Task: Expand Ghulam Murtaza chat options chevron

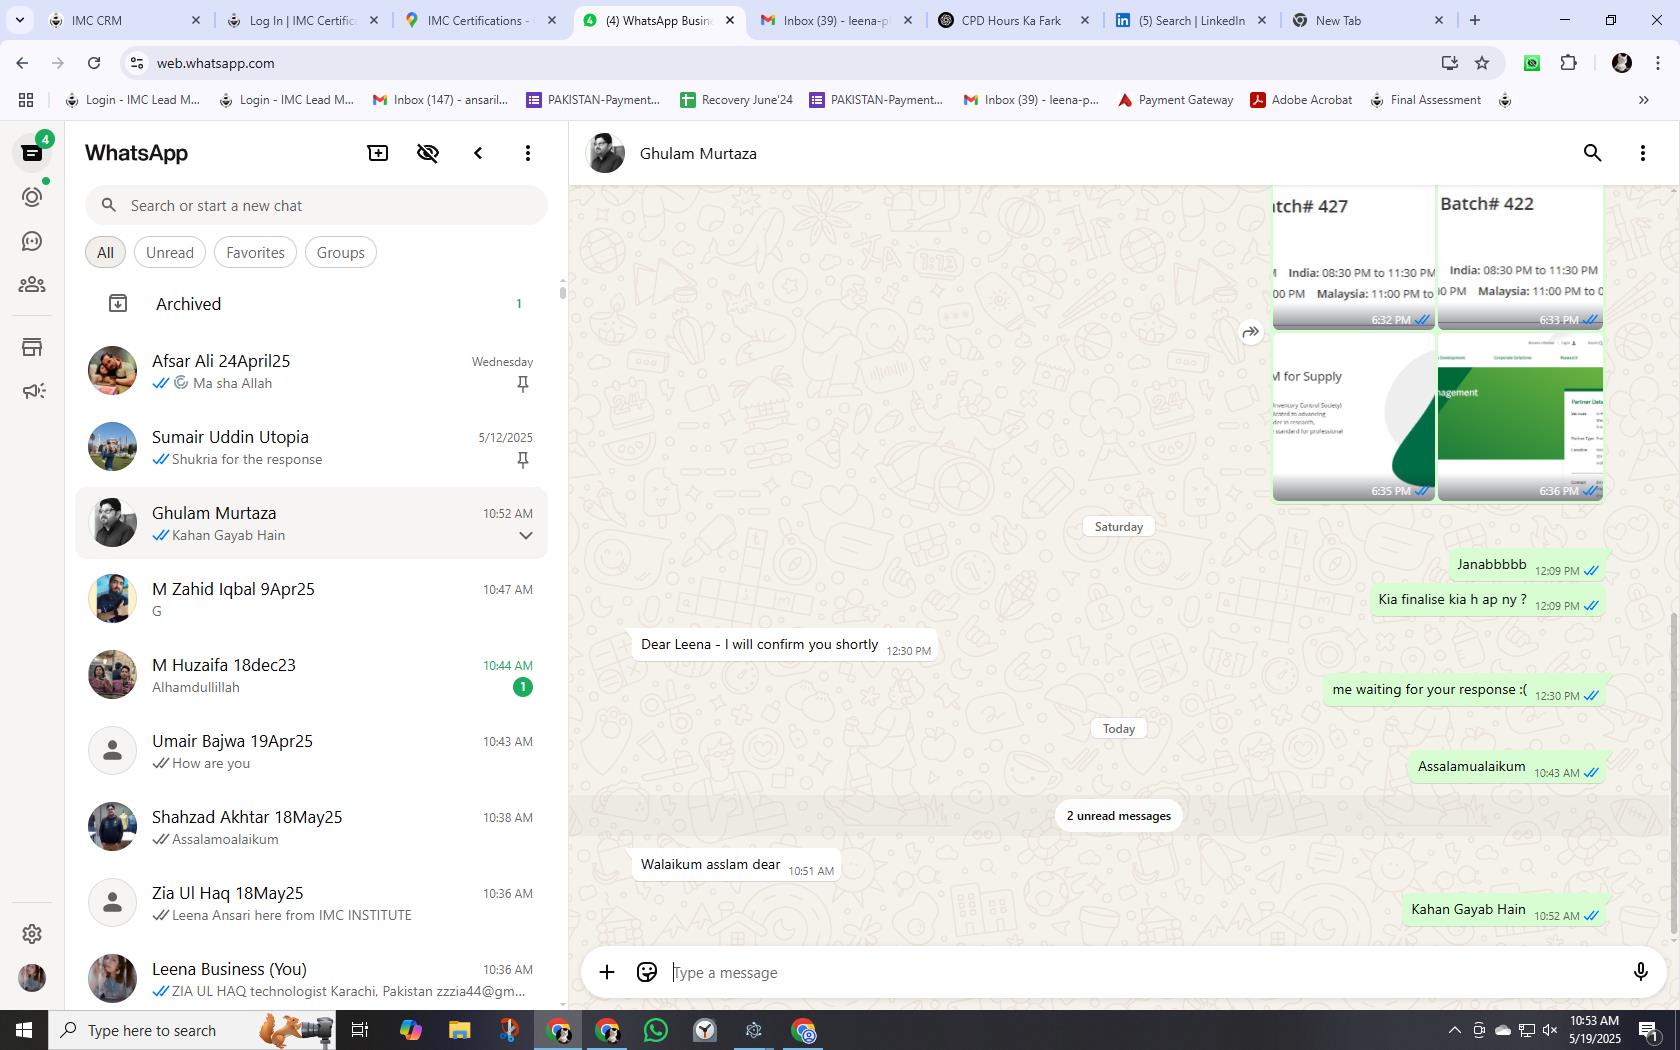Action: tap(526, 535)
